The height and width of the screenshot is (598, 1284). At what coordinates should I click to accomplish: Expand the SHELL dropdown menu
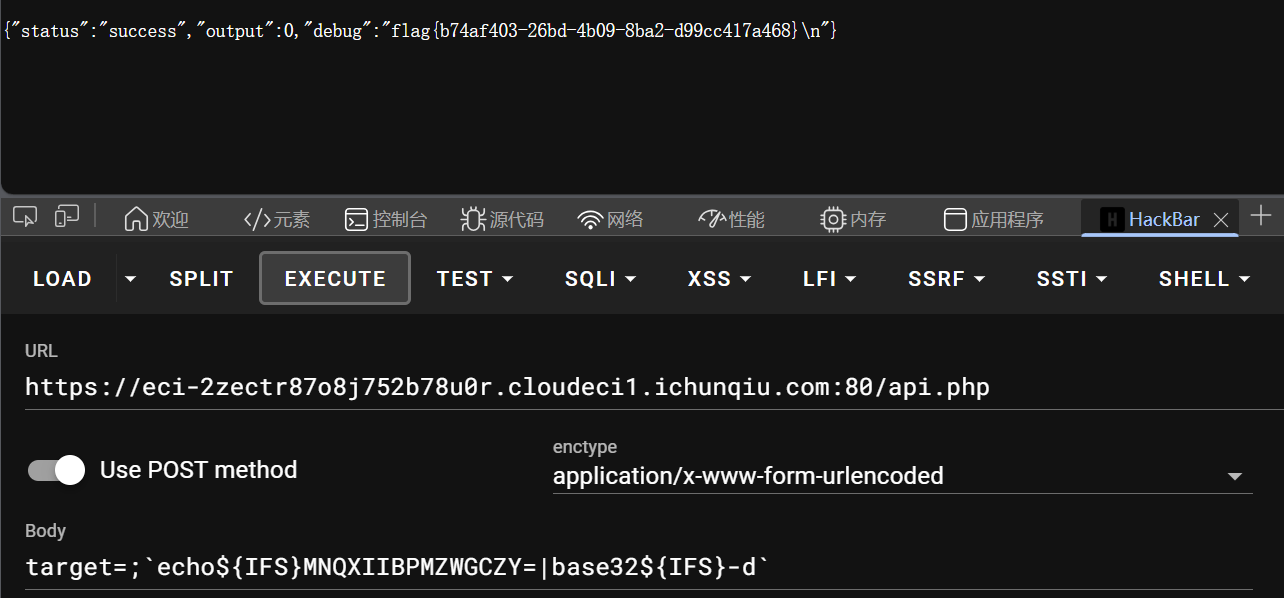pos(1204,279)
